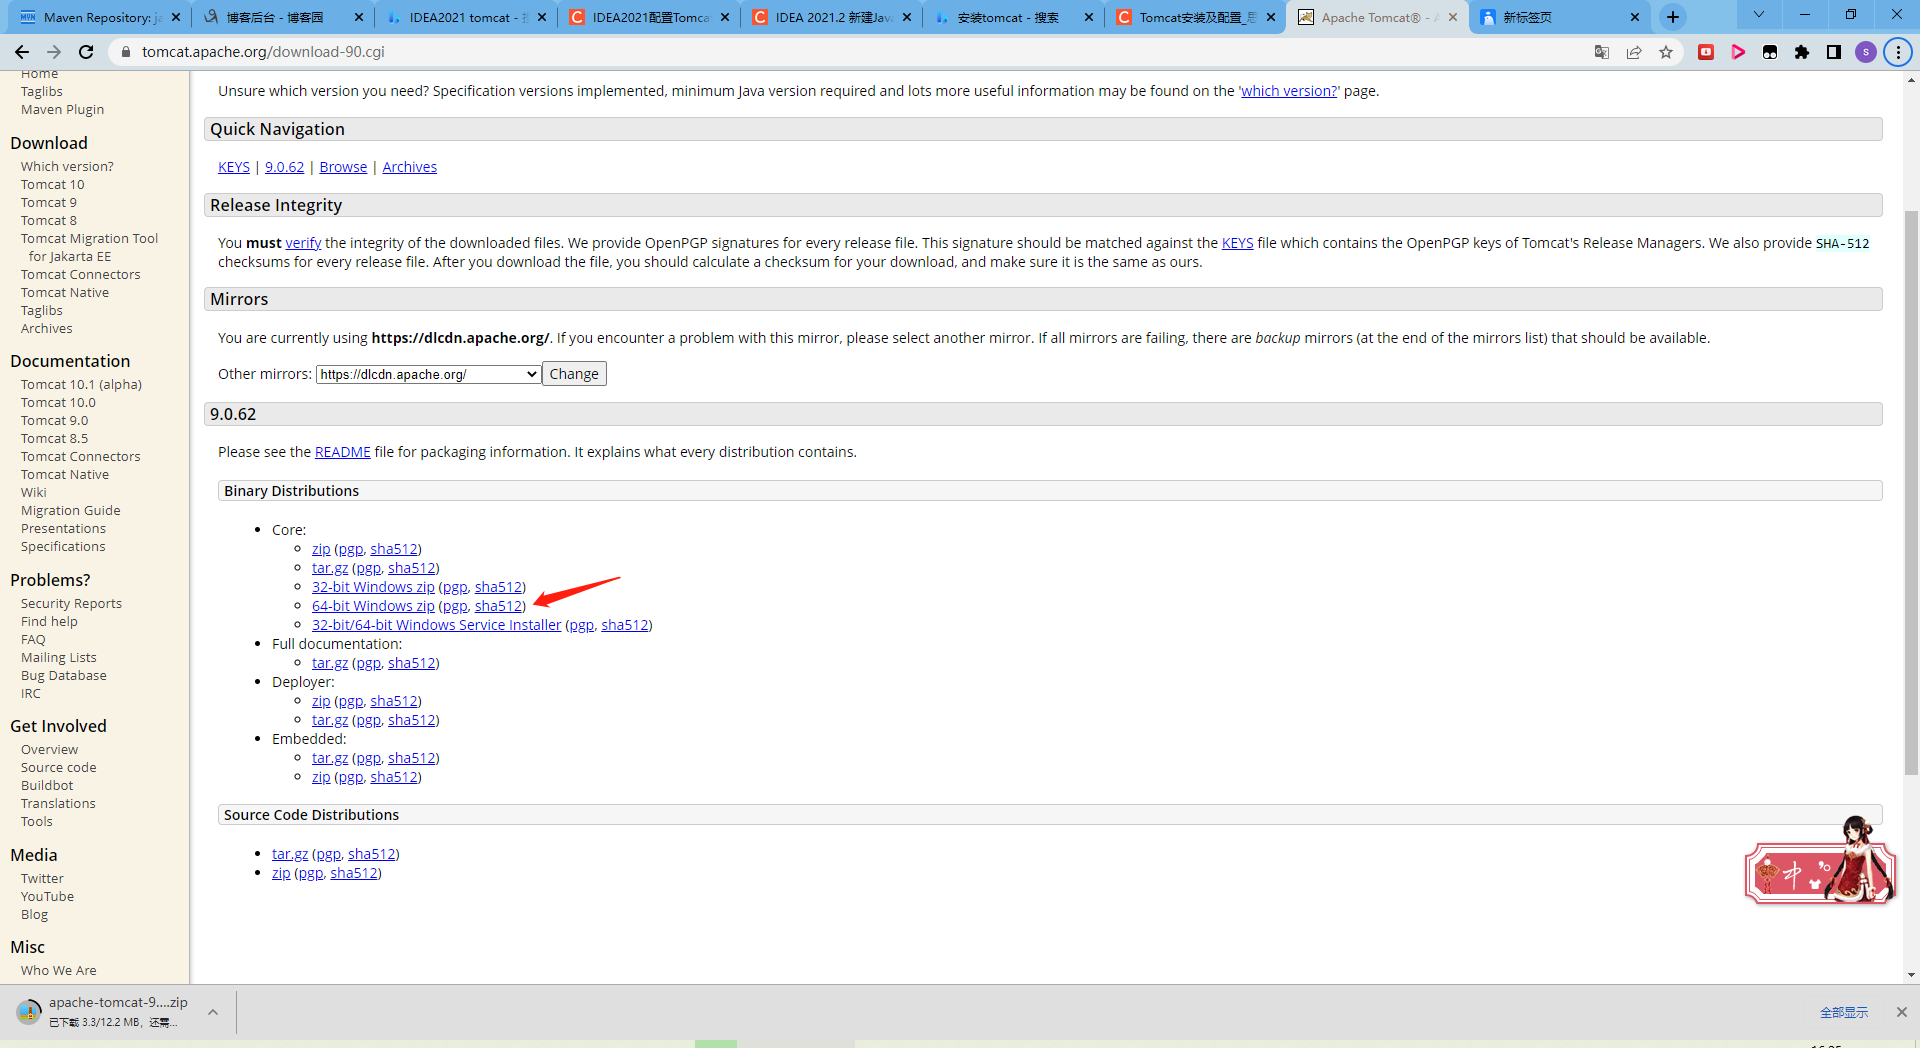Open the tab search dropdown arrow
This screenshot has width=1920, height=1048.
1759,15
